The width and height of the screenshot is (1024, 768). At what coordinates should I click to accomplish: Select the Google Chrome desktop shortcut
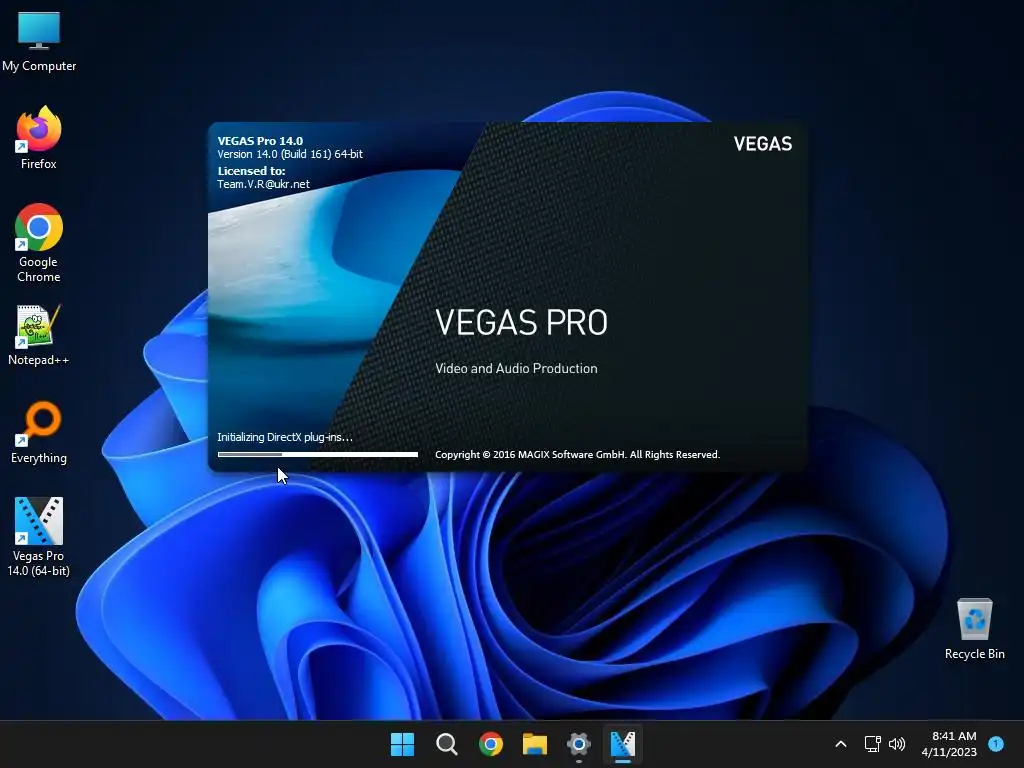[39, 242]
